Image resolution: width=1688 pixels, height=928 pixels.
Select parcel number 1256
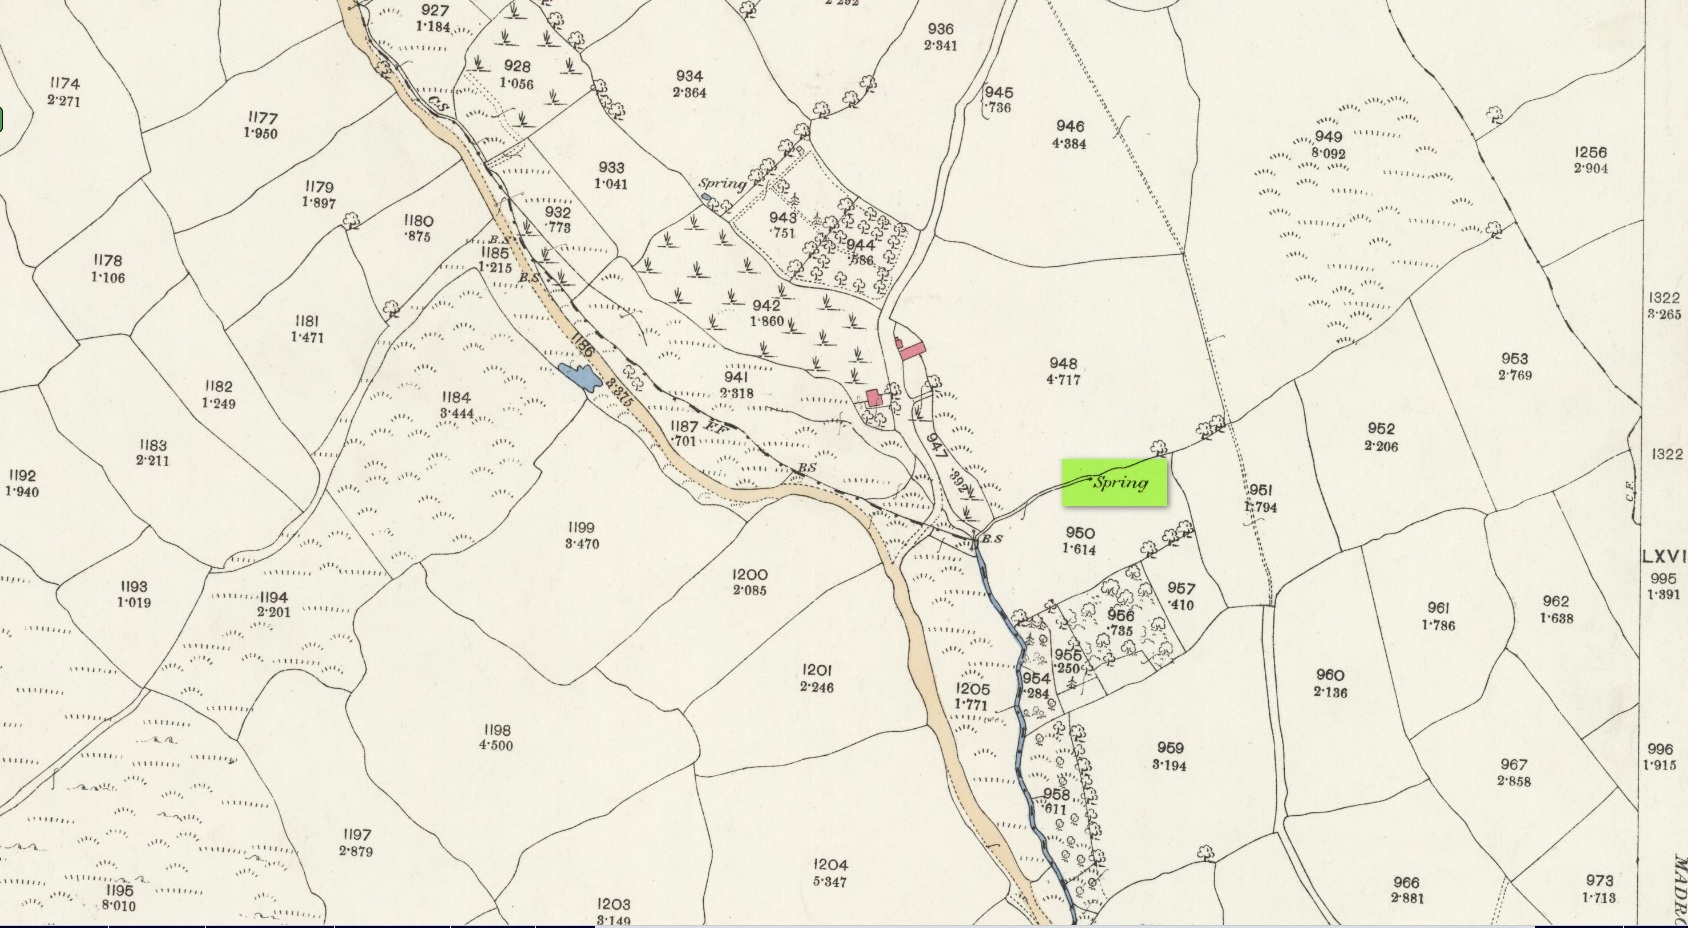pyautogui.click(x=1590, y=152)
